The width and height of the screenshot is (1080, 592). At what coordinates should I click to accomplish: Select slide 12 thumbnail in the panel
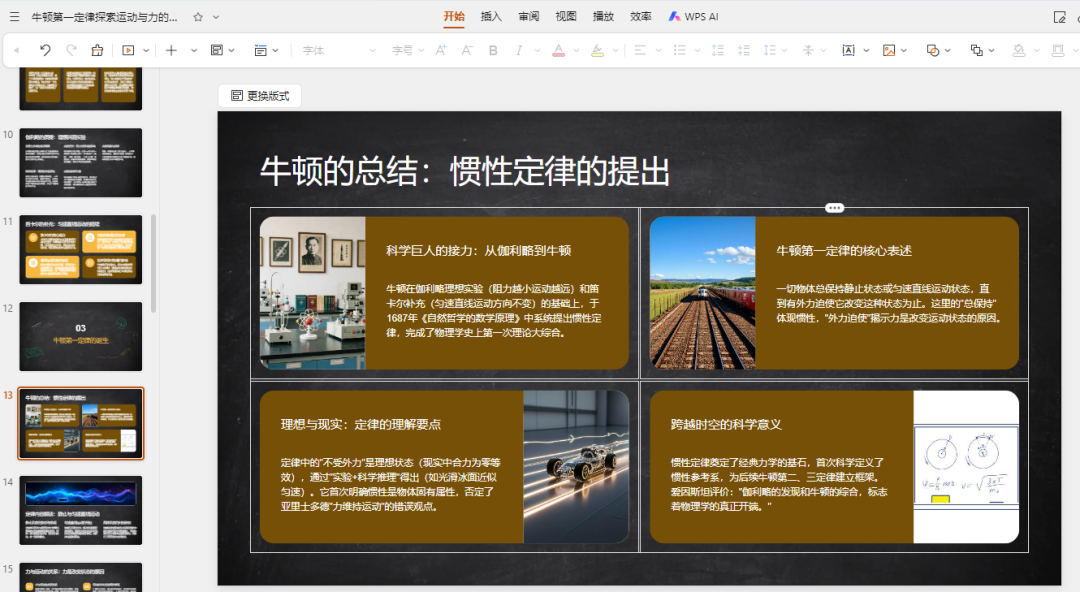(80, 337)
